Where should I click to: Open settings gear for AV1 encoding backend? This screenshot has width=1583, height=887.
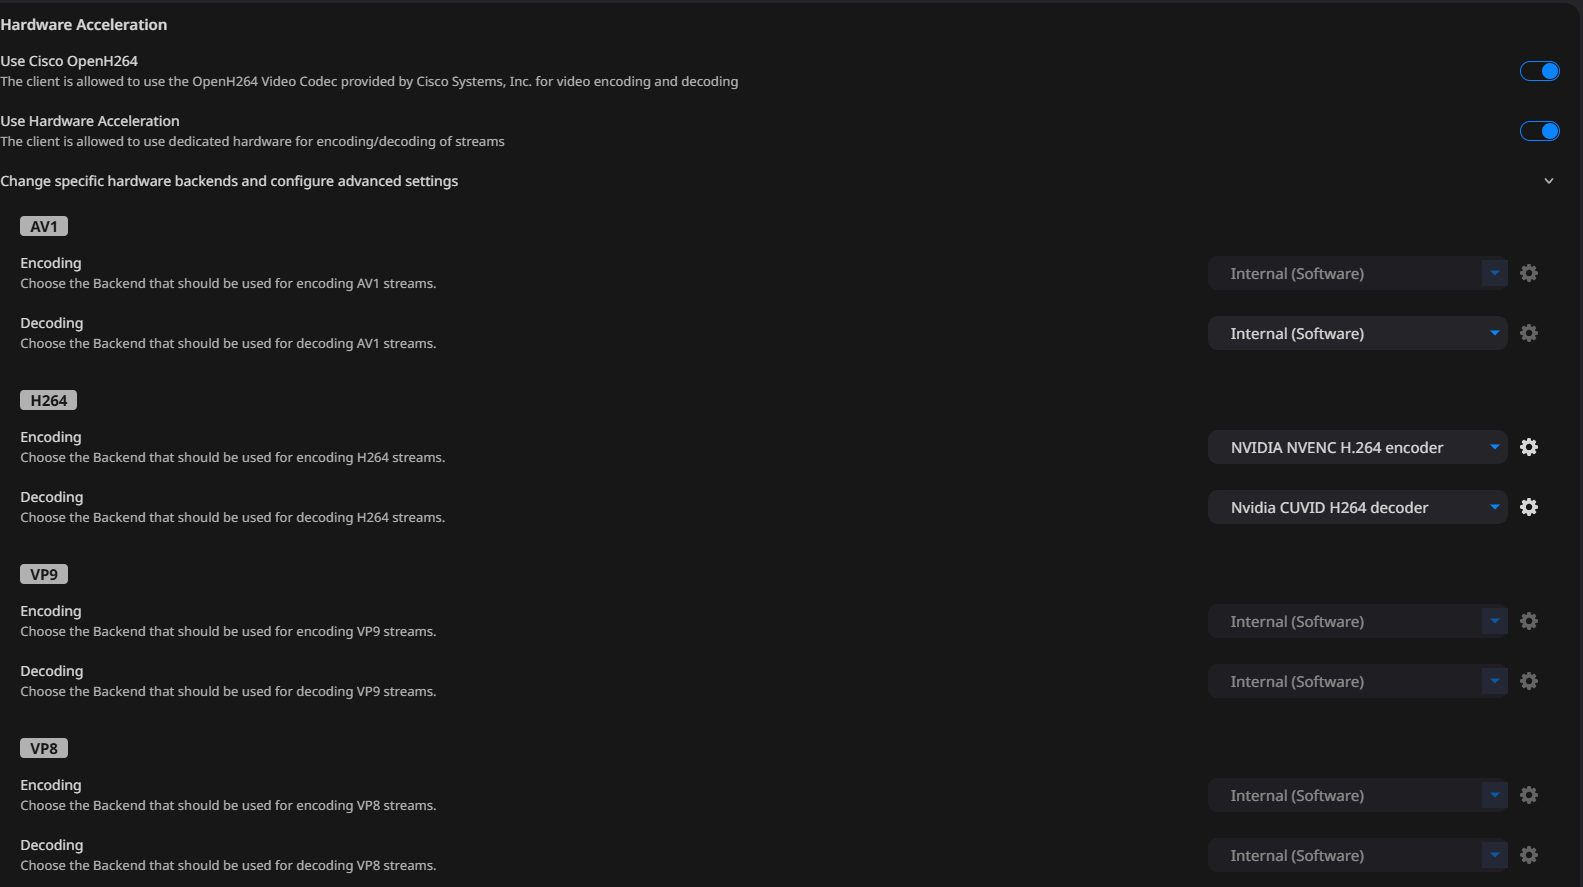(x=1529, y=273)
